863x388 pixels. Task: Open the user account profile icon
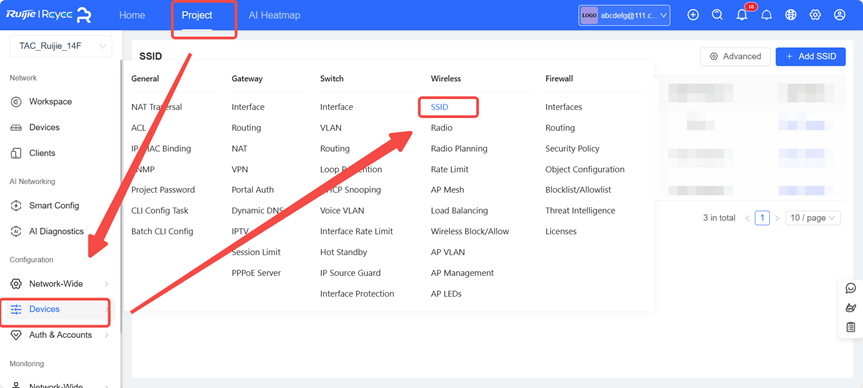coord(839,15)
